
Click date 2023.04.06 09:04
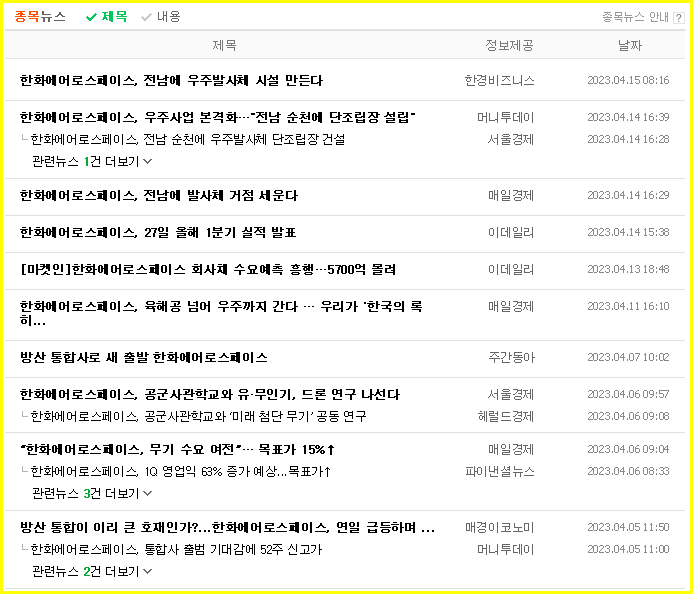pyautogui.click(x=628, y=449)
